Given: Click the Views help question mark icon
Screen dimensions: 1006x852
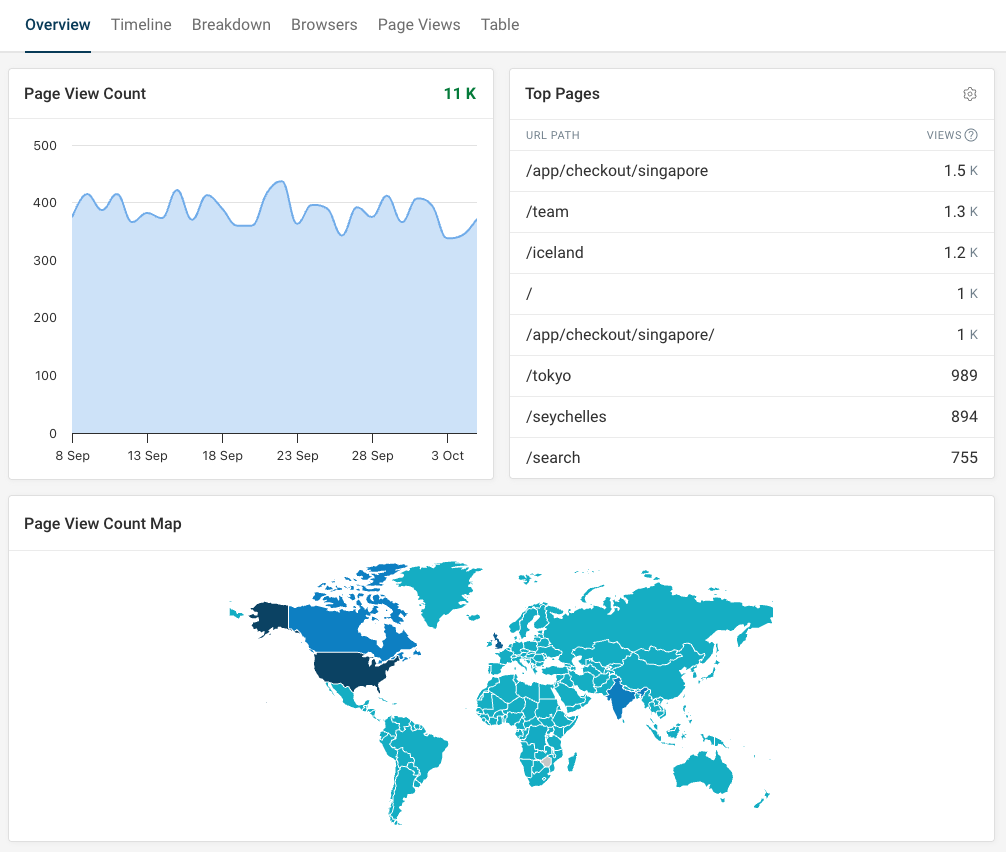Looking at the screenshot, I should click(971, 135).
